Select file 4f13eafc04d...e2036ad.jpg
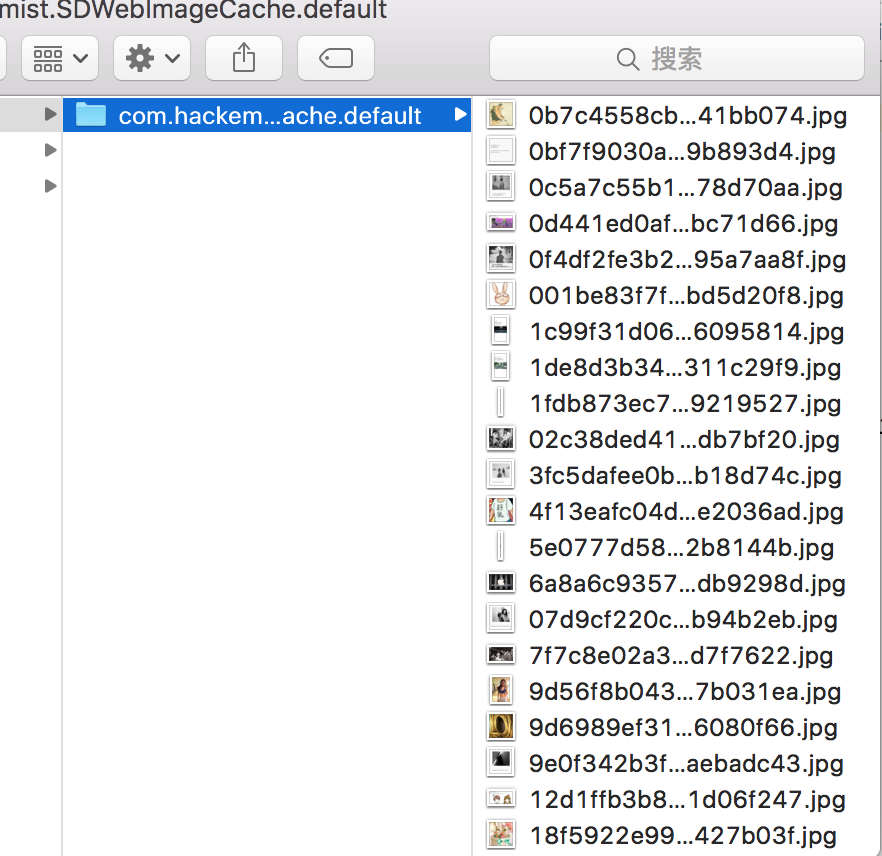This screenshot has height=856, width=882. coord(676,511)
